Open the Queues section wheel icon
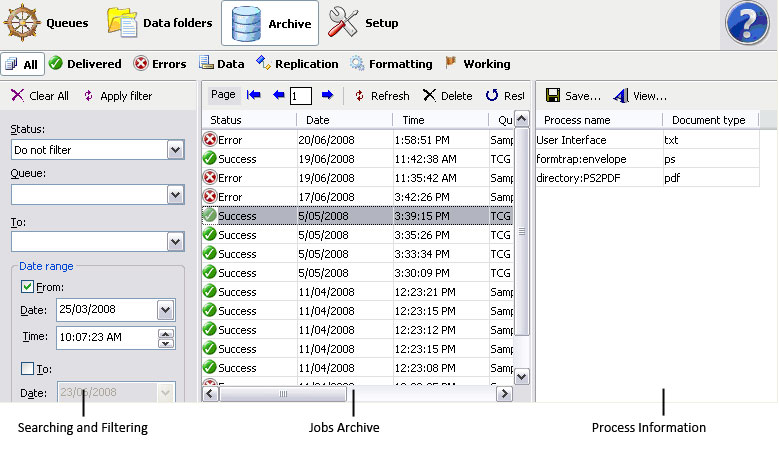Image resolution: width=779 pixels, height=450 pixels. 22,23
